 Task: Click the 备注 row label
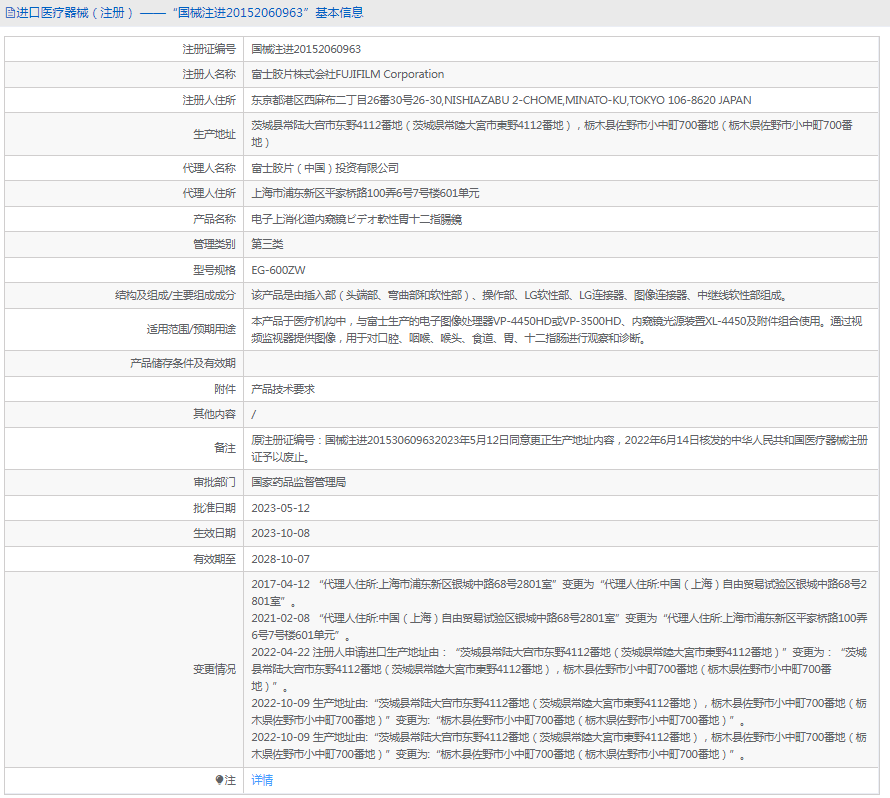point(225,448)
